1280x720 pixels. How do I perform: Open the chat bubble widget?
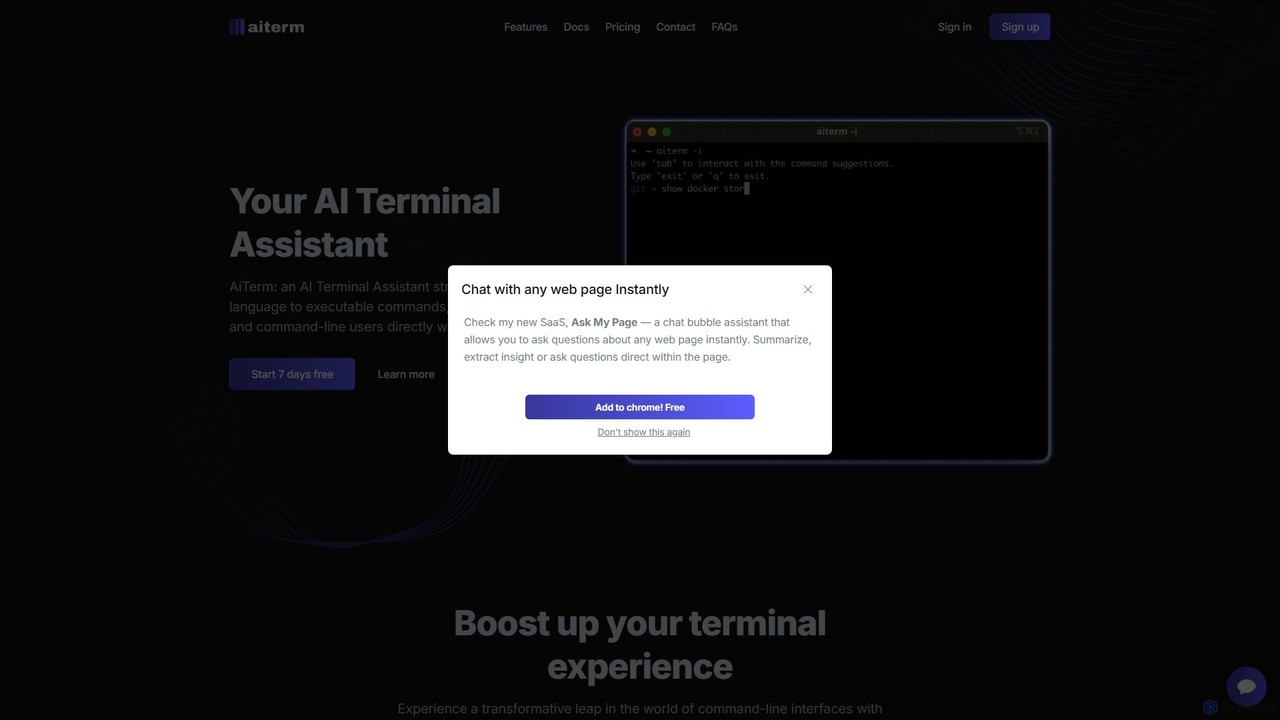1246,687
